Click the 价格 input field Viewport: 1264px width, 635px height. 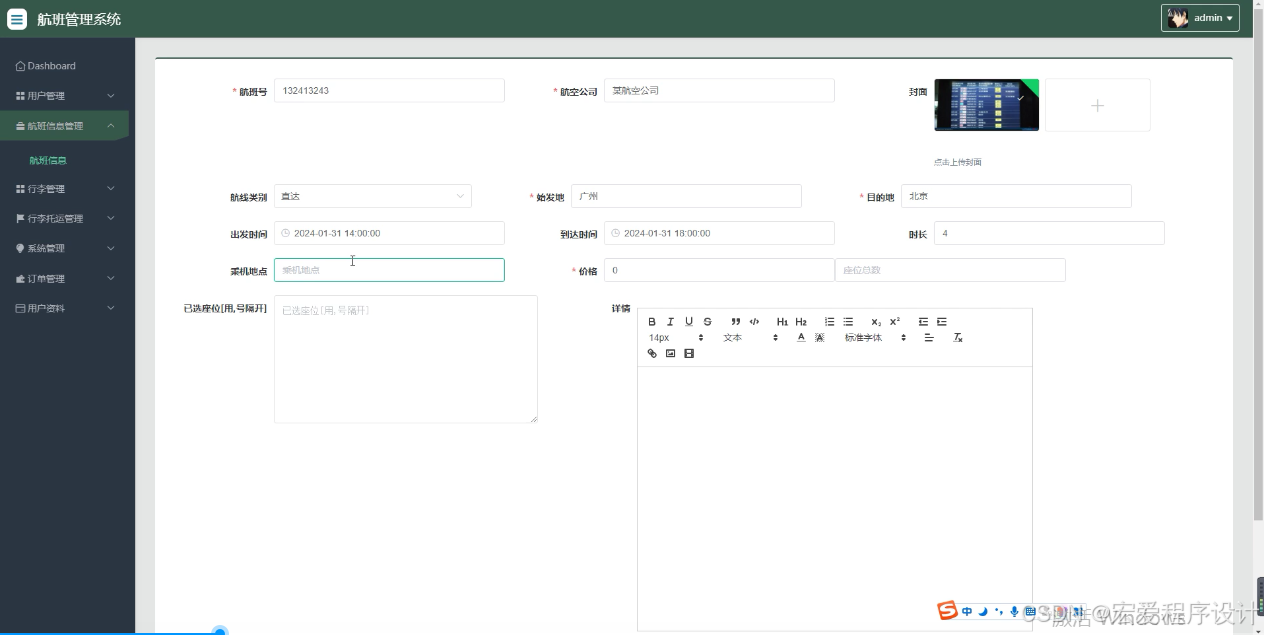click(719, 270)
